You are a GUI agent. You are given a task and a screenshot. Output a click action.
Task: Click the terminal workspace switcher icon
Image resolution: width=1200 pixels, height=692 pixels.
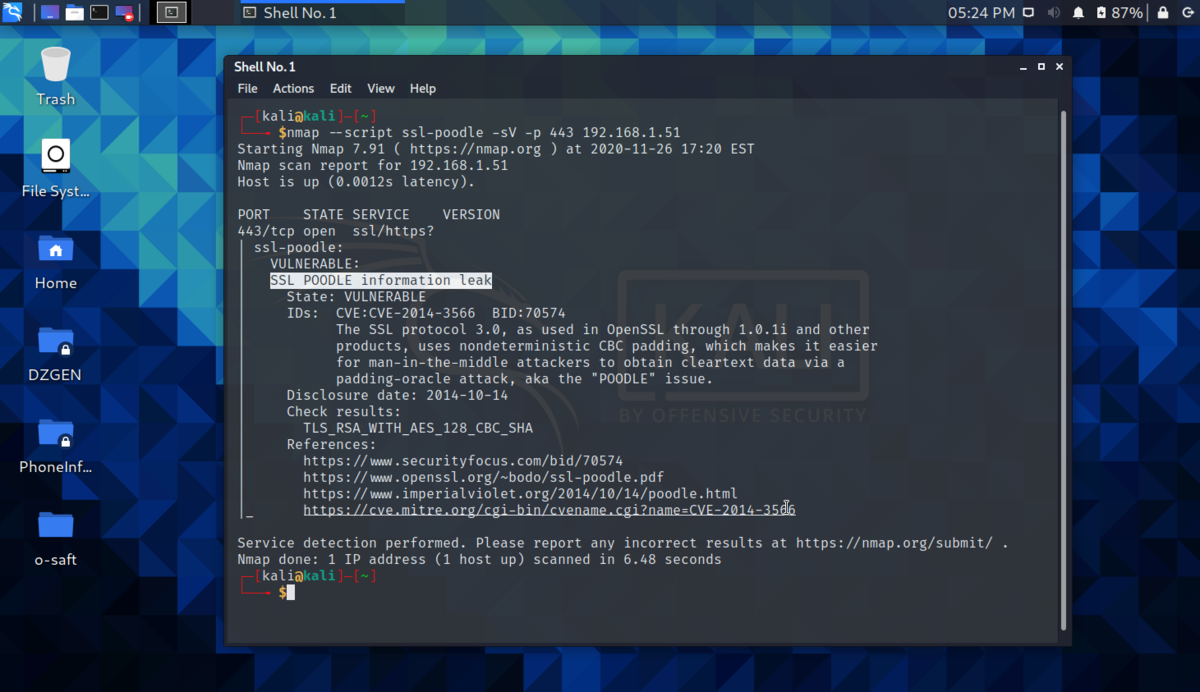point(172,13)
